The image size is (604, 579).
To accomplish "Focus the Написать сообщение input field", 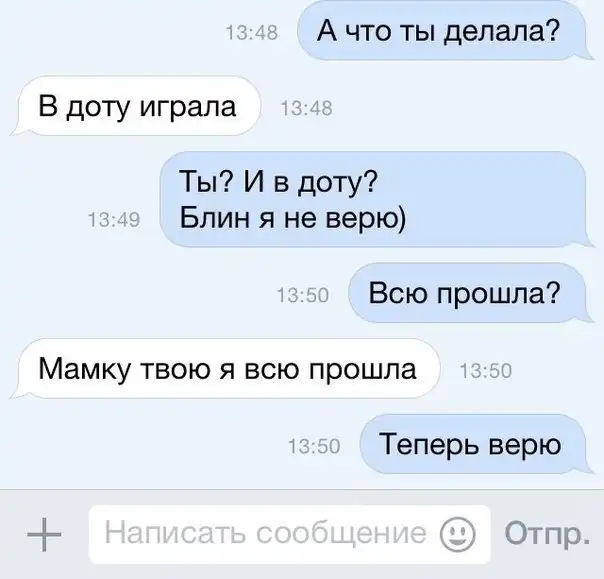I will tap(289, 534).
